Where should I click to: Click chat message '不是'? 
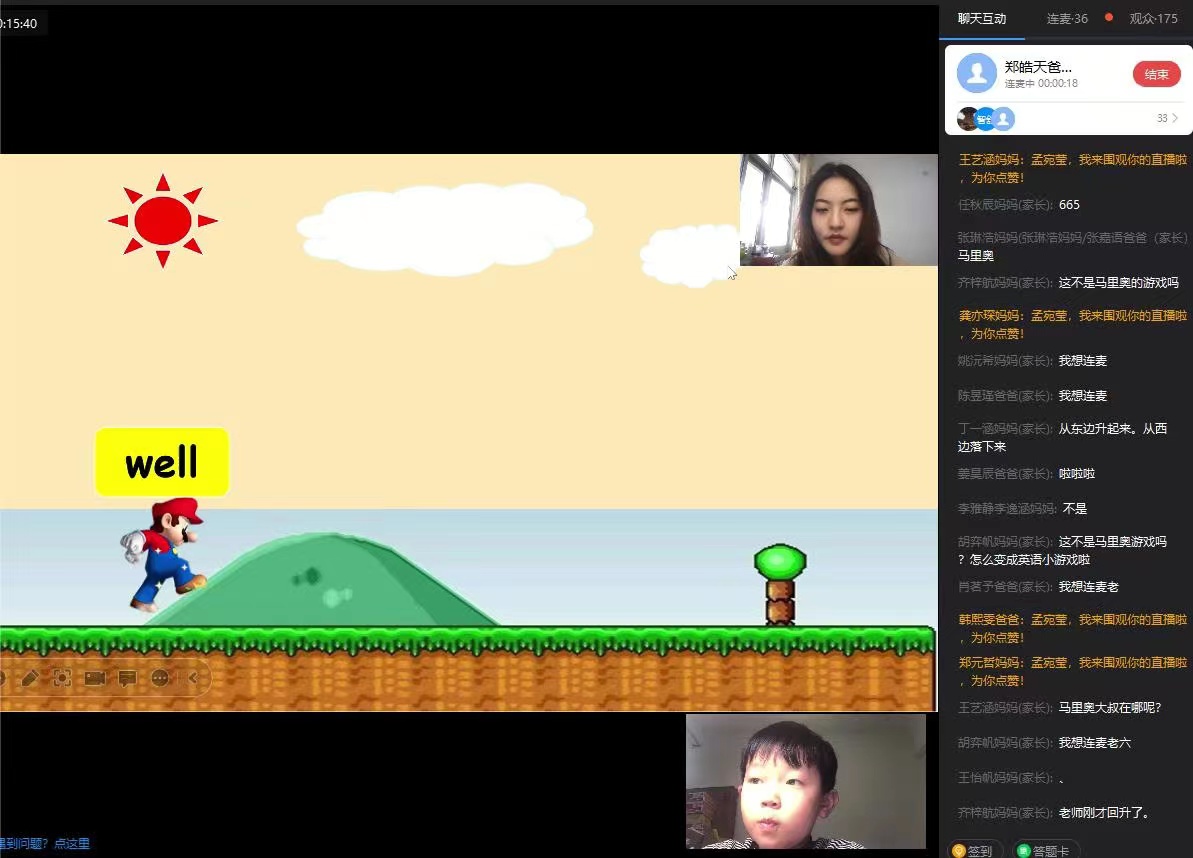pos(1075,508)
